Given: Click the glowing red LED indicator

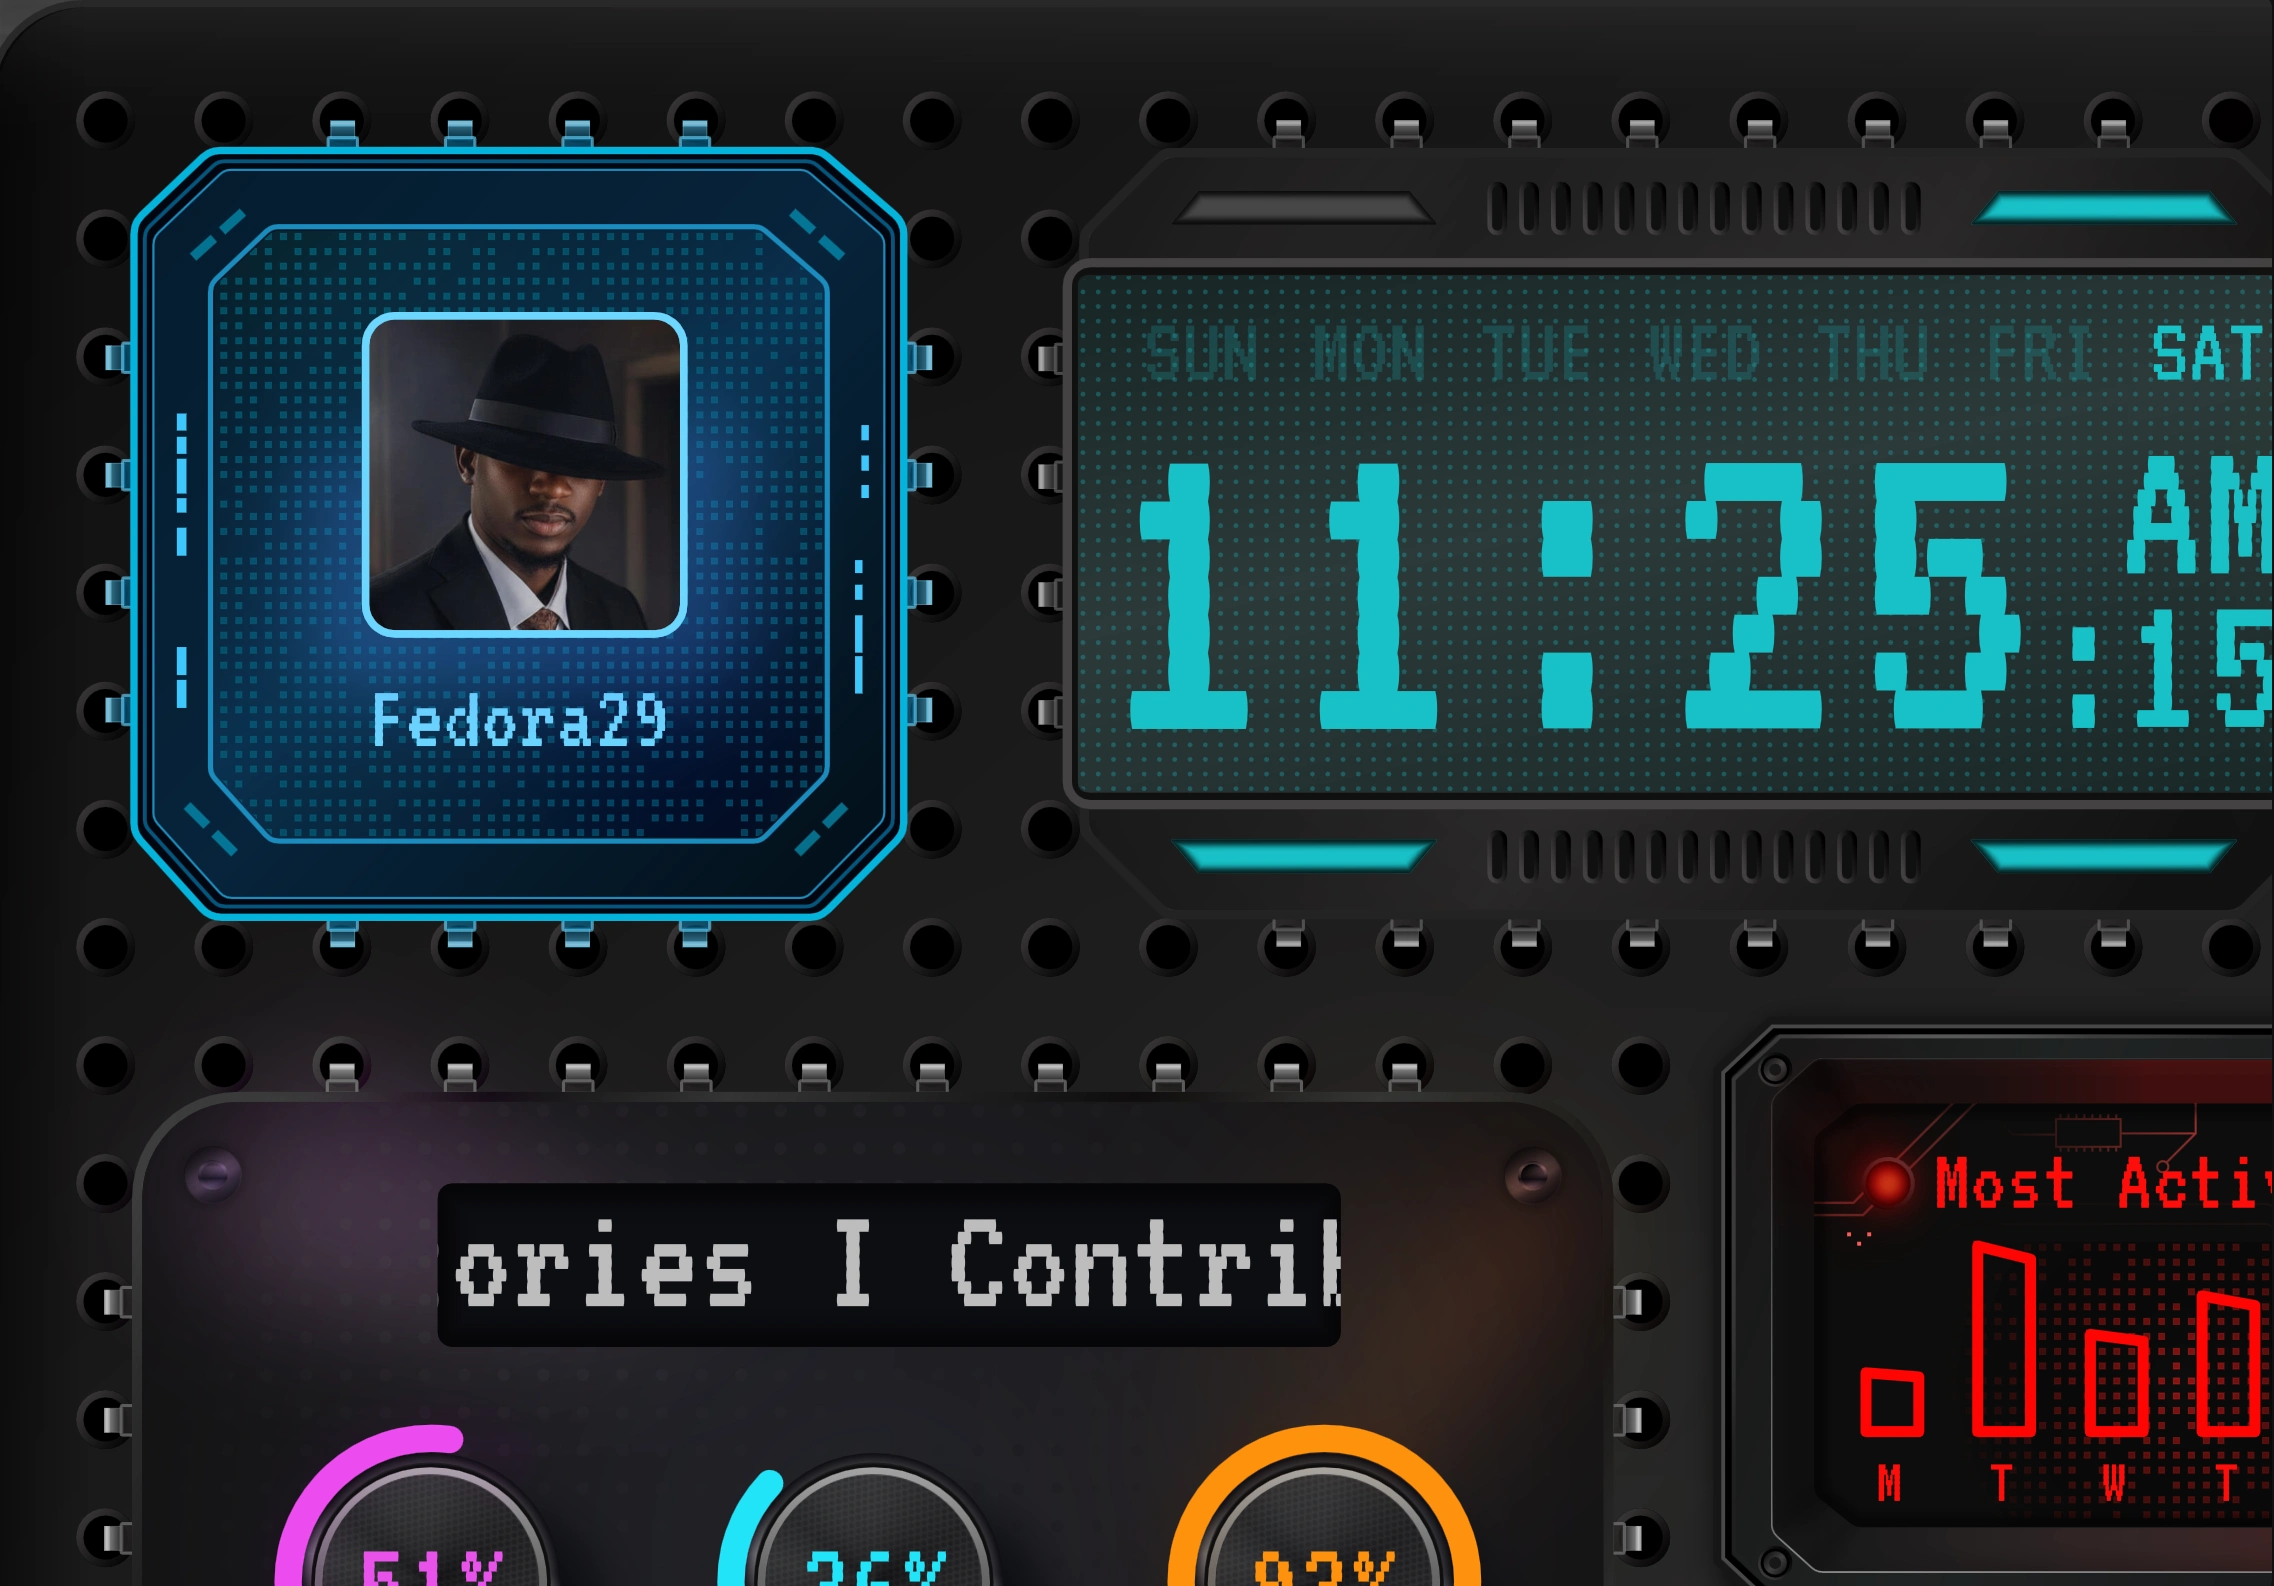Looking at the screenshot, I should pyautogui.click(x=1887, y=1183).
